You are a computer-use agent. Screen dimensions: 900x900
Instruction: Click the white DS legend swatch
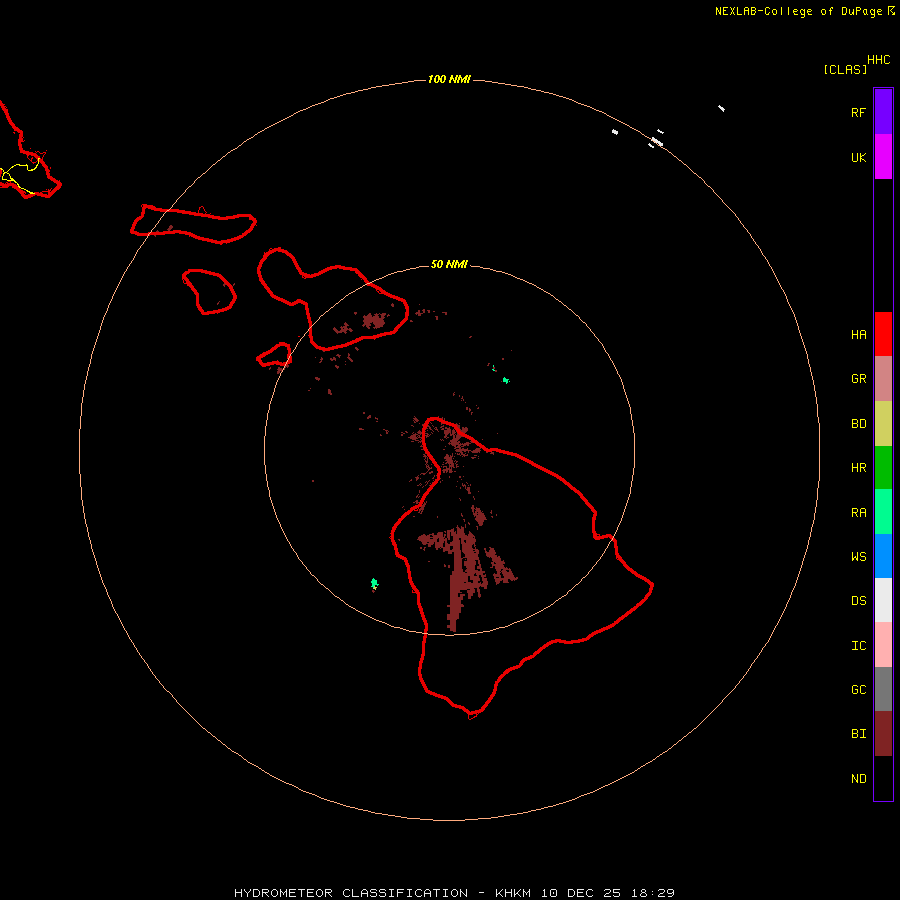tap(883, 600)
